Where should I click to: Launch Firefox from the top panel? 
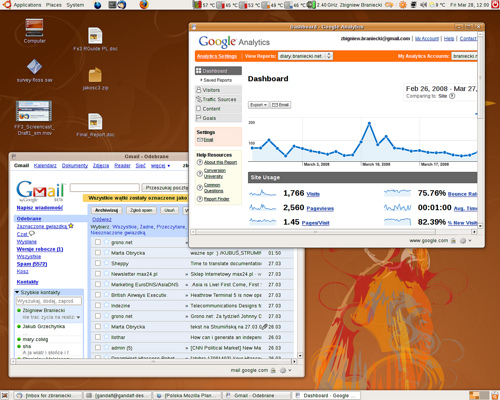point(144,5)
